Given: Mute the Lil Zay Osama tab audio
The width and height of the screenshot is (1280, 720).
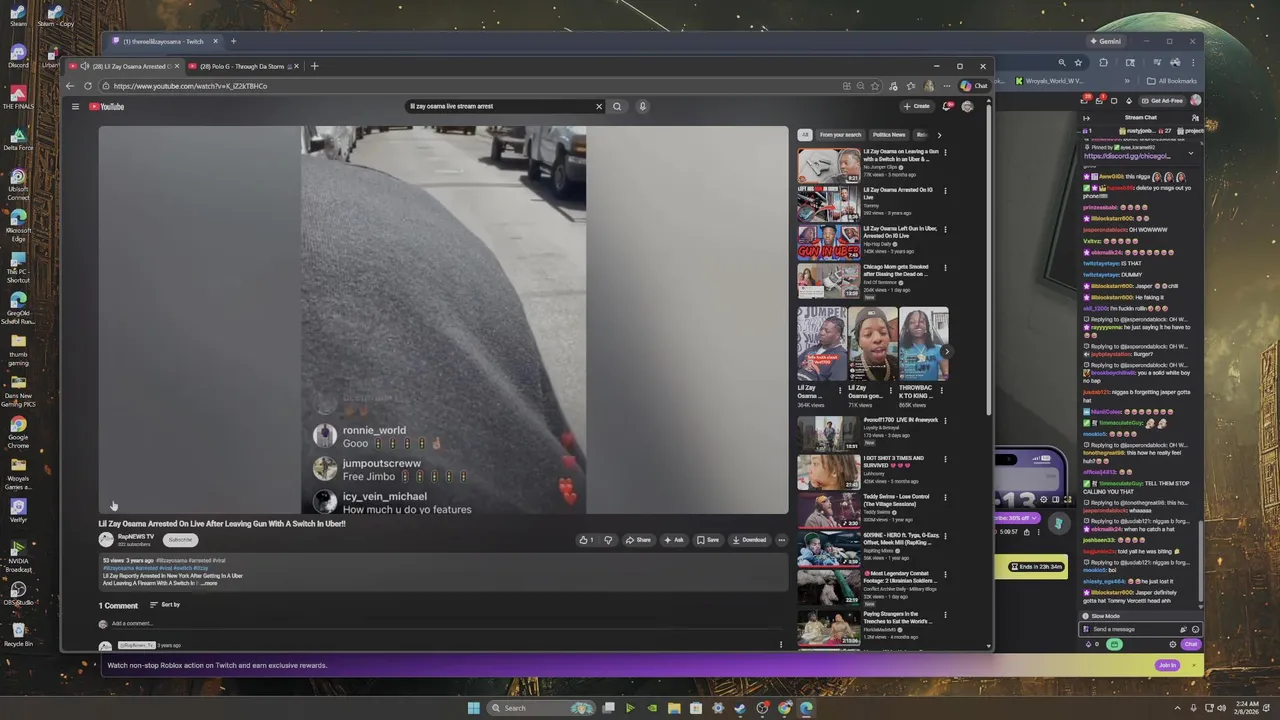Looking at the screenshot, I should 84,66.
